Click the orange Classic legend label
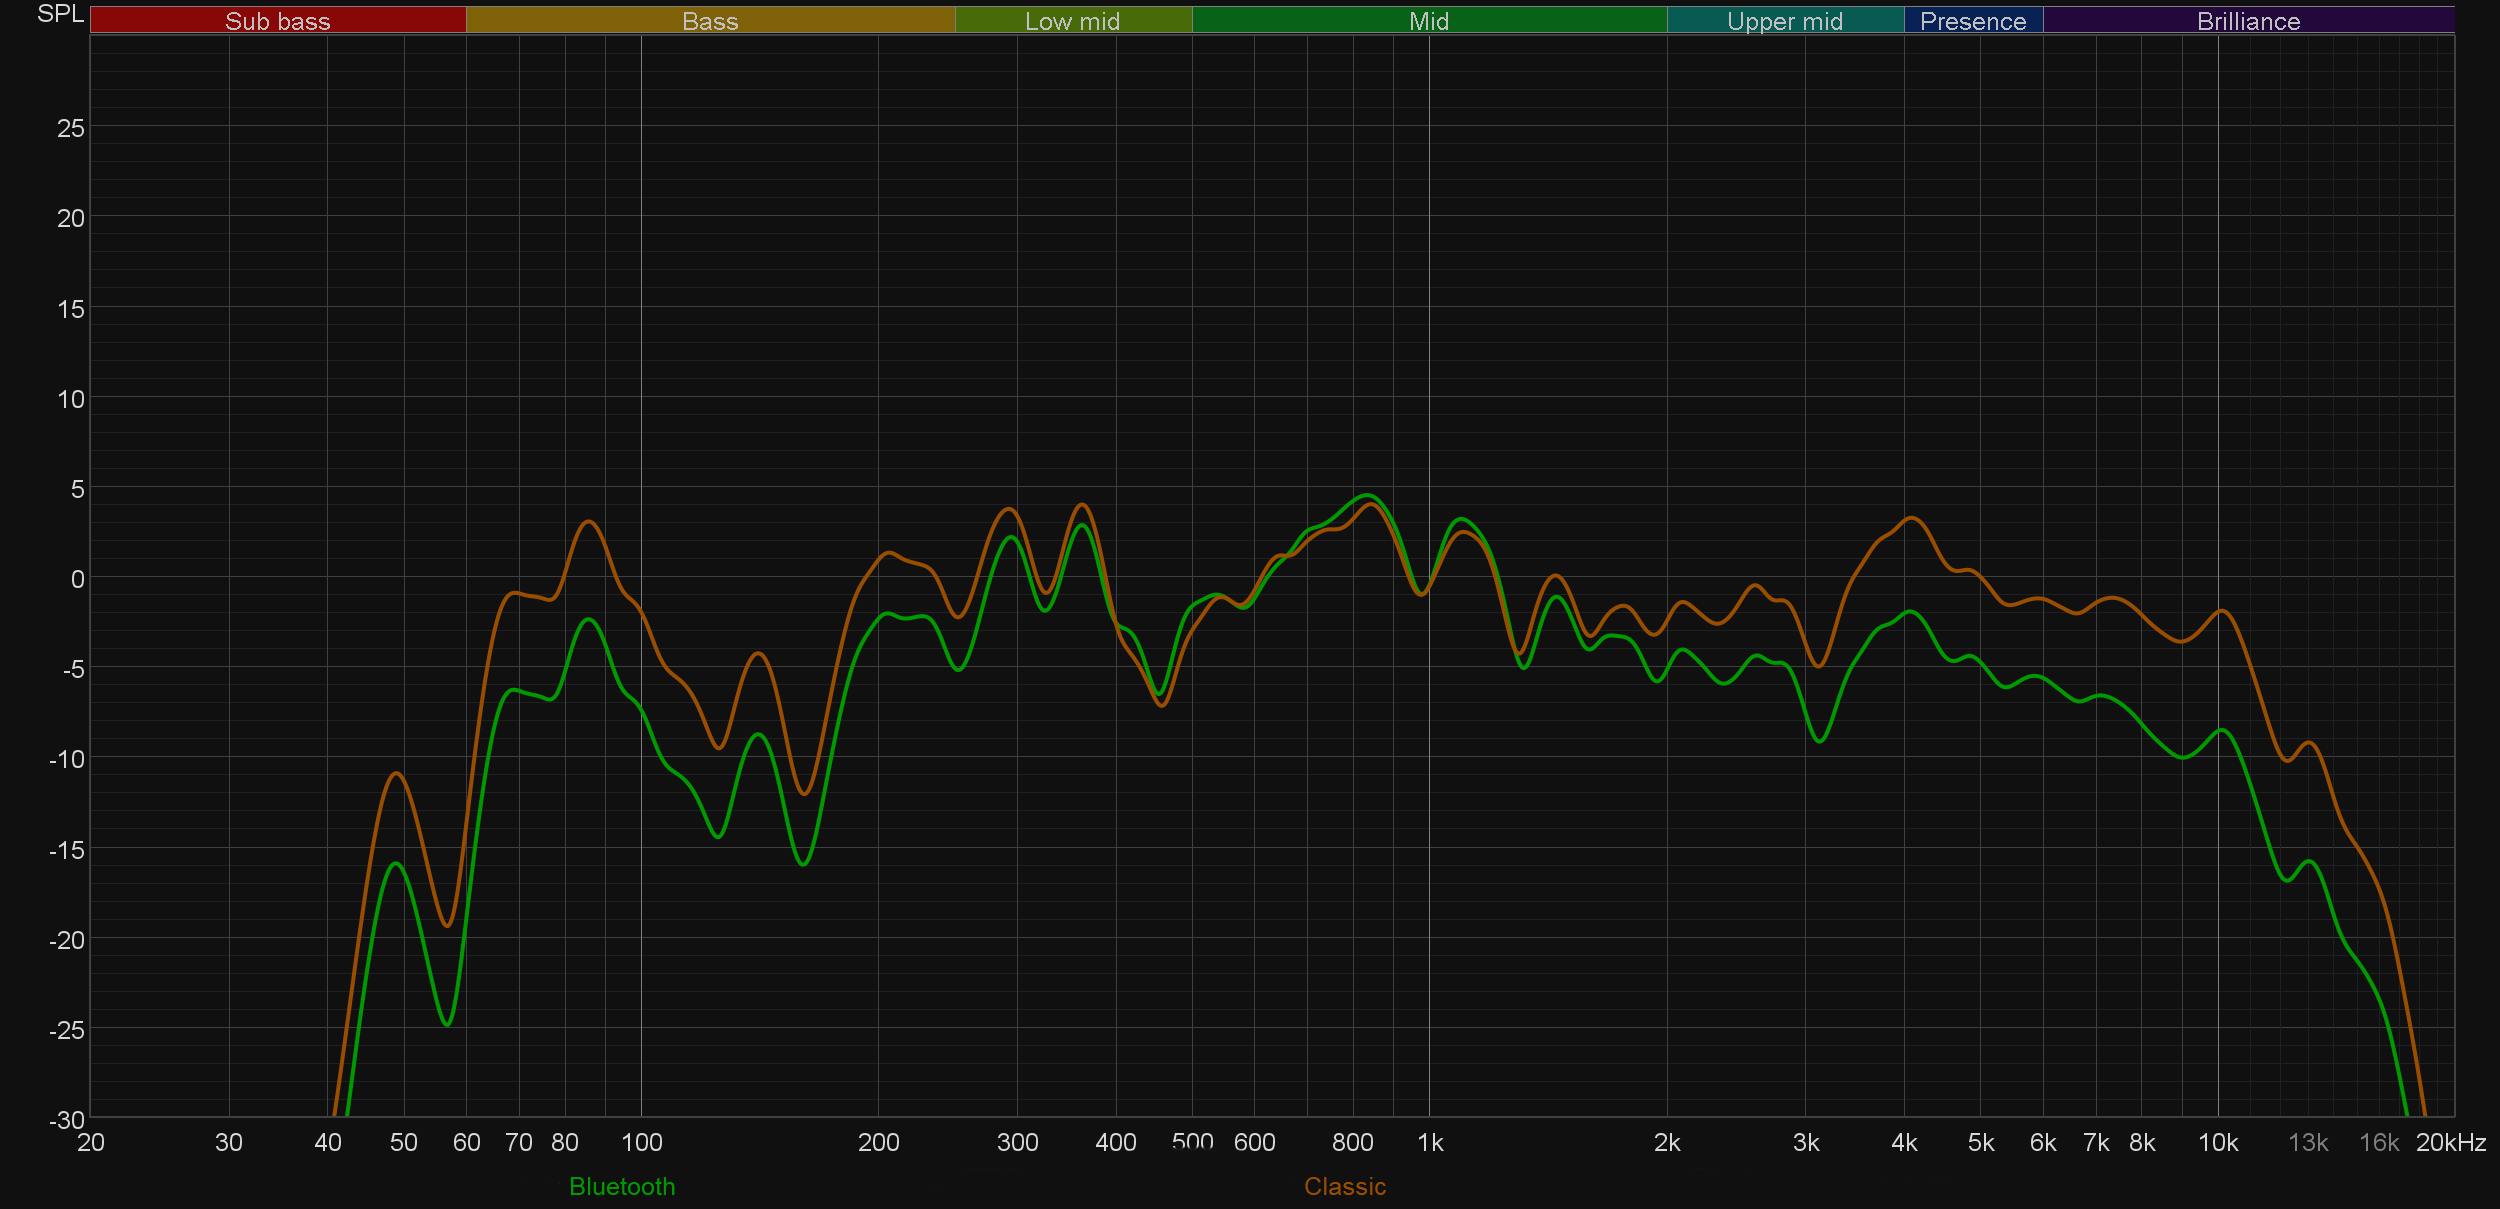This screenshot has width=2500, height=1209. 1344,1186
